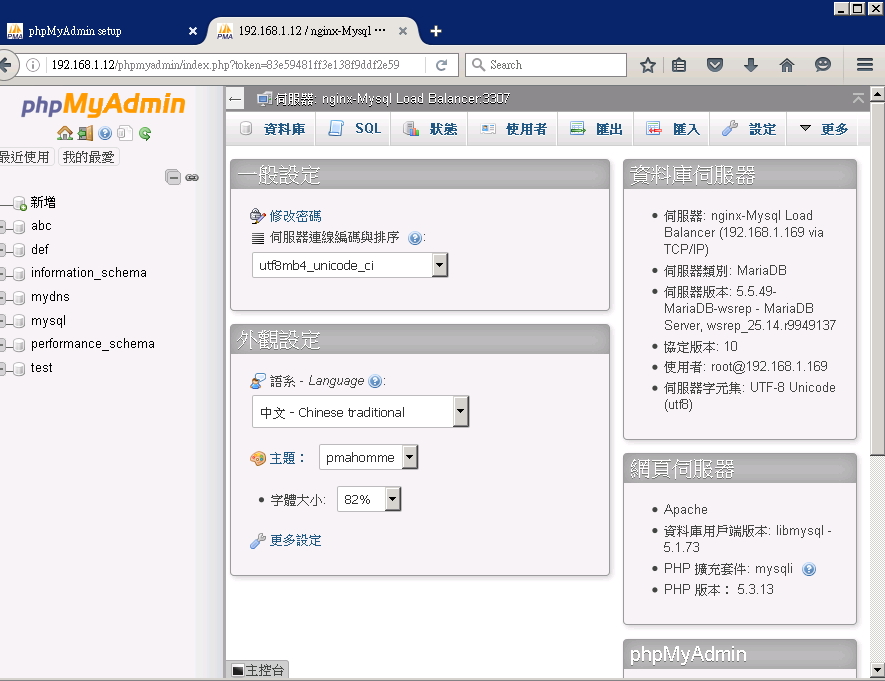This screenshot has width=885, height=681.
Task: Open the 主控台 console bar
Action: (258, 670)
